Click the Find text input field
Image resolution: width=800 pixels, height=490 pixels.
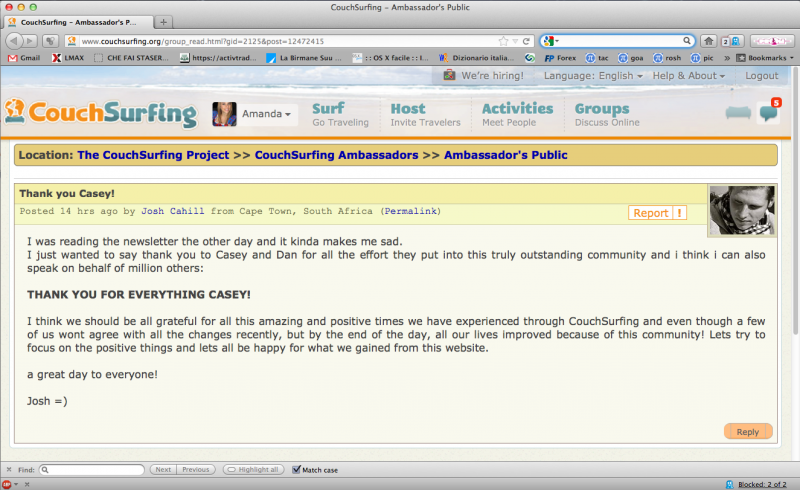click(92, 469)
